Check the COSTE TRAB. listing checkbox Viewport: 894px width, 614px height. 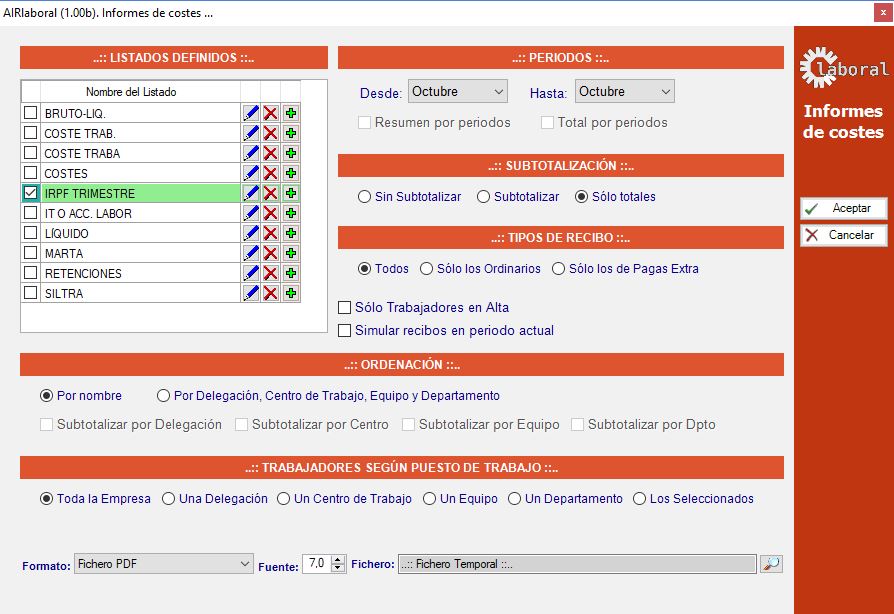point(31,134)
